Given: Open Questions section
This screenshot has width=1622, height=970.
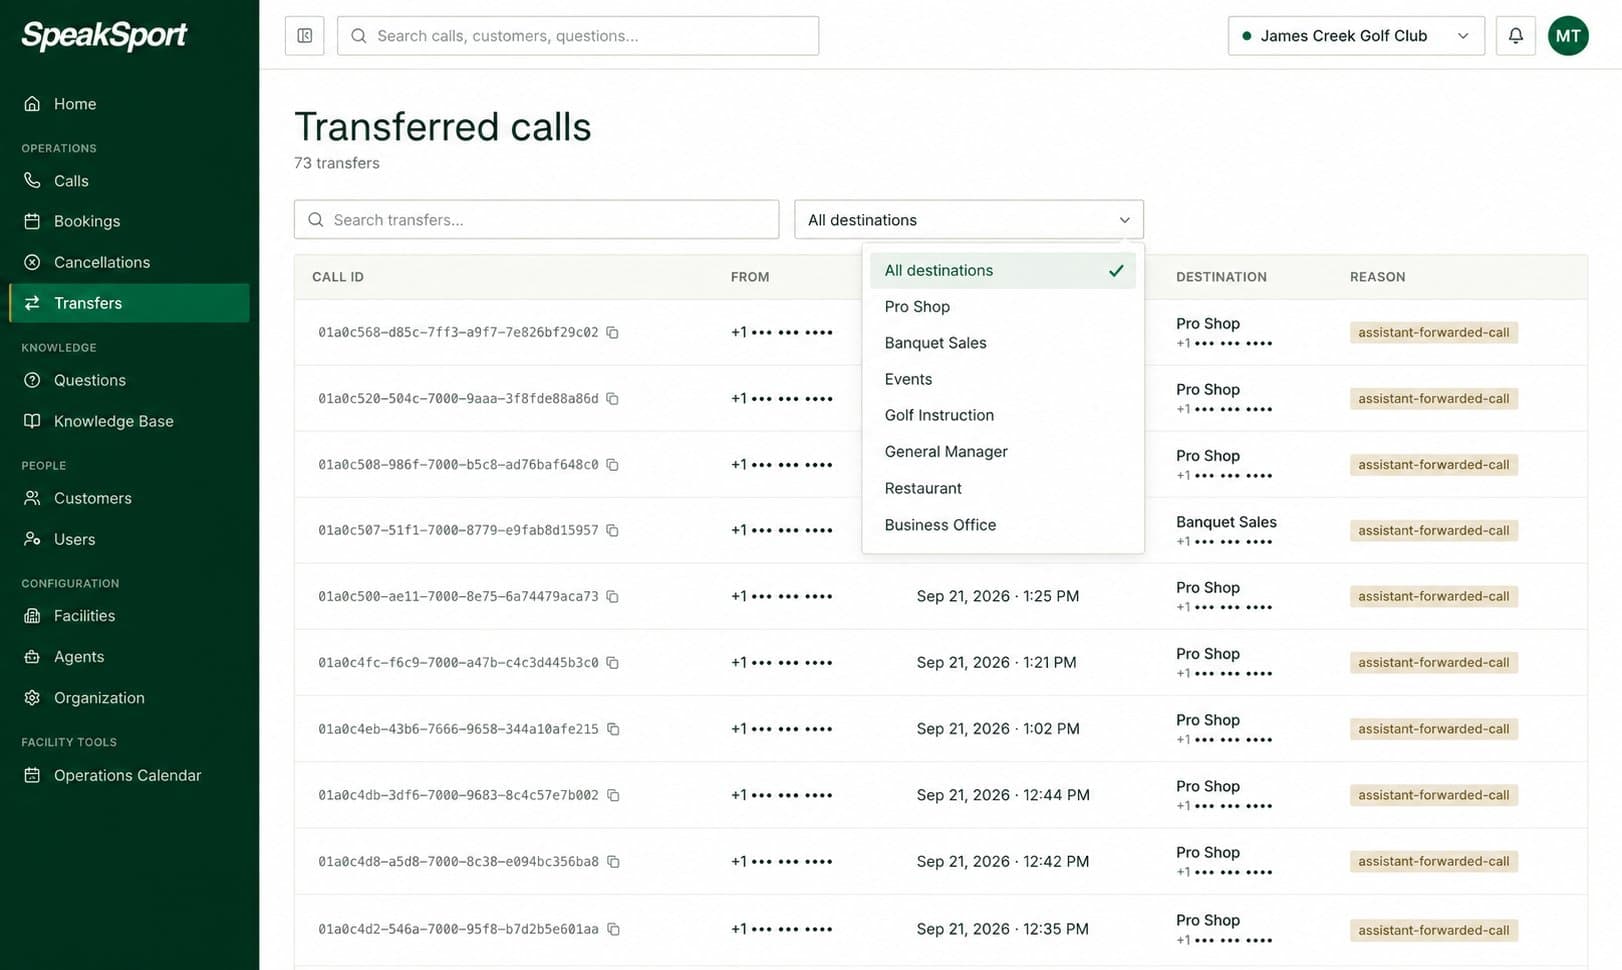Looking at the screenshot, I should pyautogui.click(x=129, y=380).
